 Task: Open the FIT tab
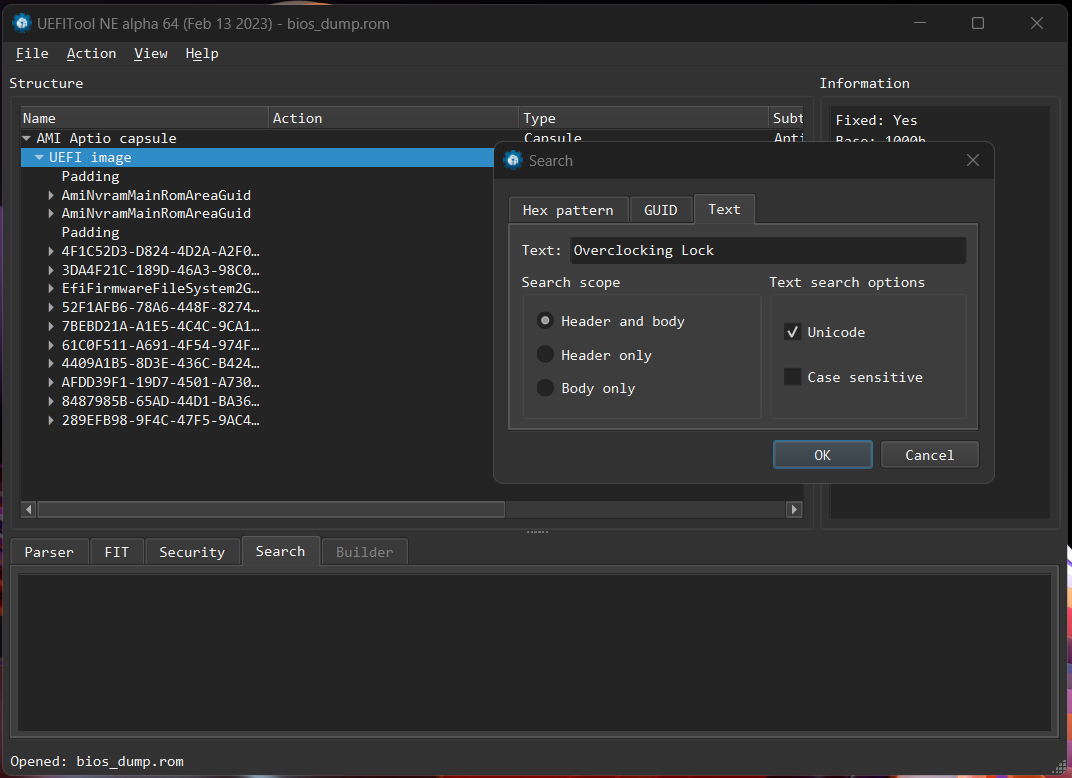click(116, 552)
